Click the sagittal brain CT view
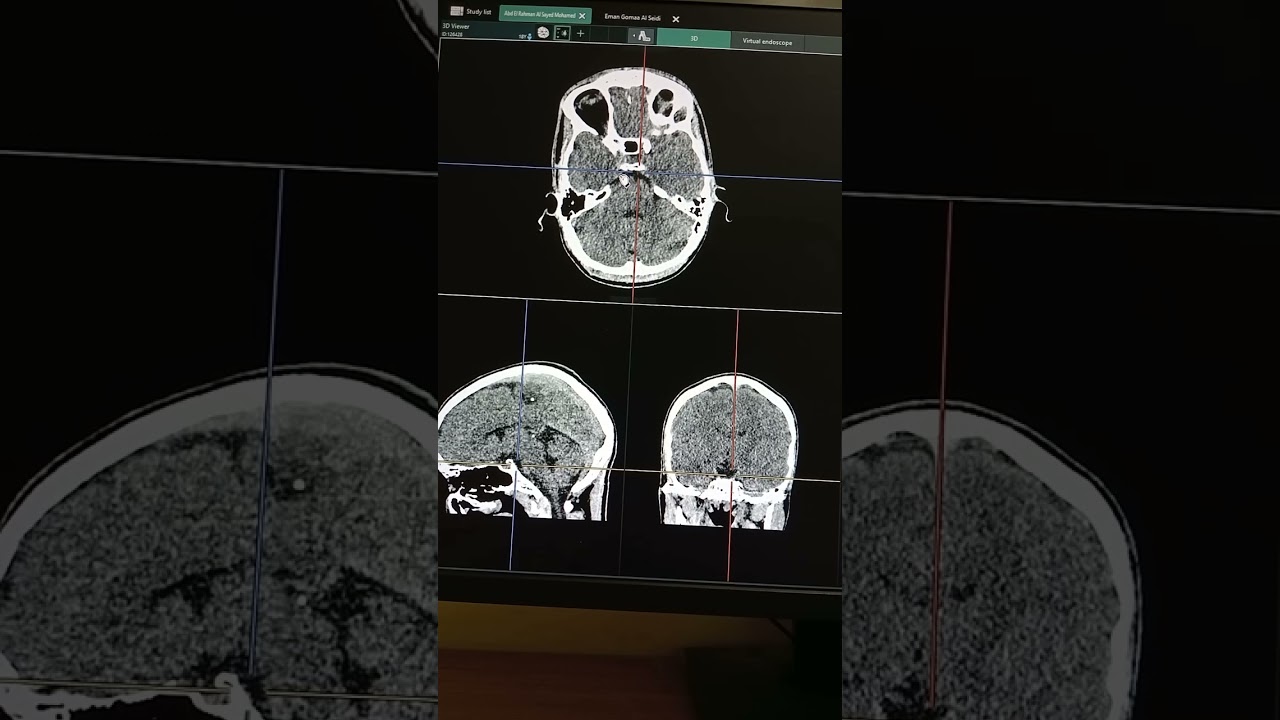Viewport: 1280px width, 720px height. click(x=527, y=442)
